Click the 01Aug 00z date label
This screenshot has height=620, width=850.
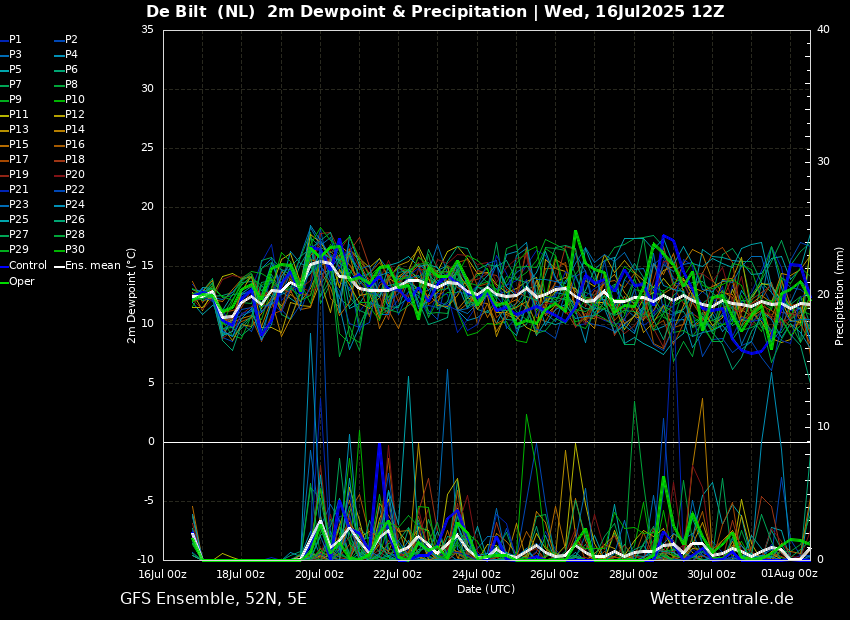tap(789, 574)
